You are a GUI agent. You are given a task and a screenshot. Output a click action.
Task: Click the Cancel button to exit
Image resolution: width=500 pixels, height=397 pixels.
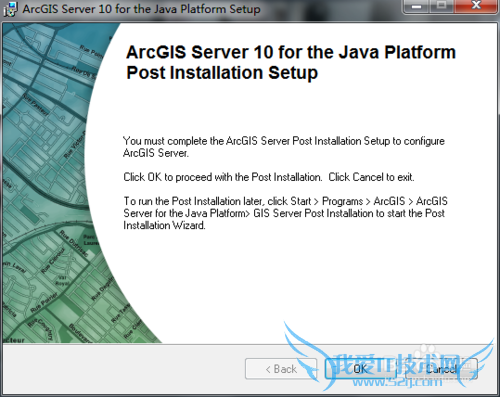441,369
